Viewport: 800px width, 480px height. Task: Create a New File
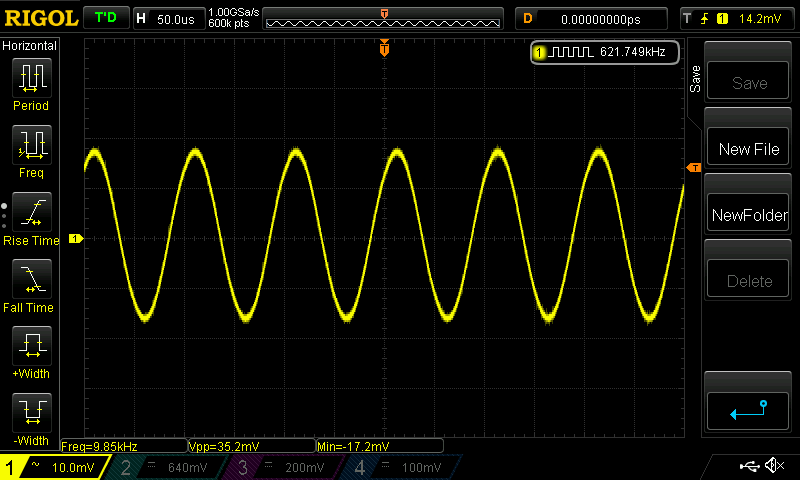coord(748,146)
